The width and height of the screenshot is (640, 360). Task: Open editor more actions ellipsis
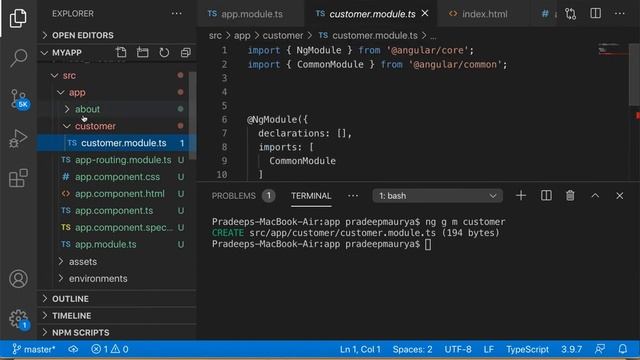pos(620,13)
